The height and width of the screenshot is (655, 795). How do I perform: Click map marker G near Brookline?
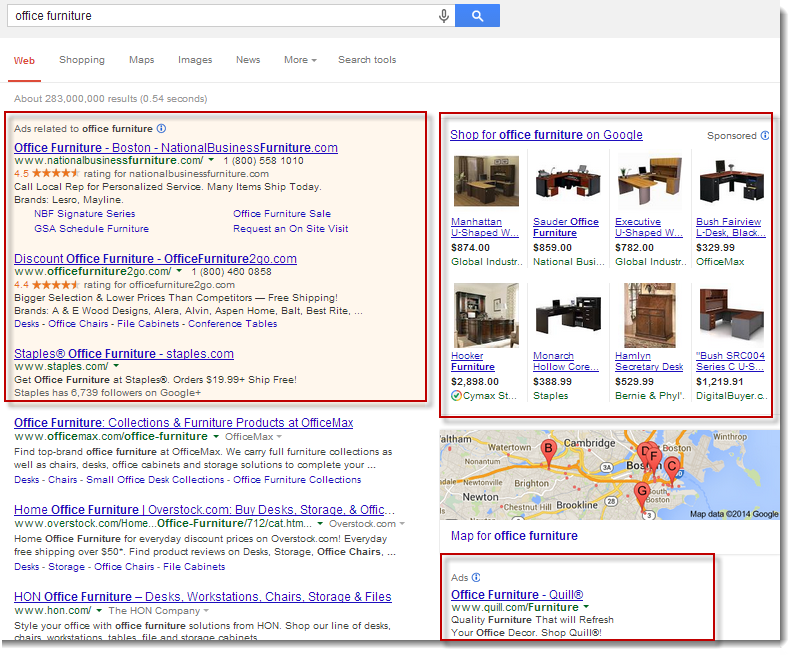point(642,496)
